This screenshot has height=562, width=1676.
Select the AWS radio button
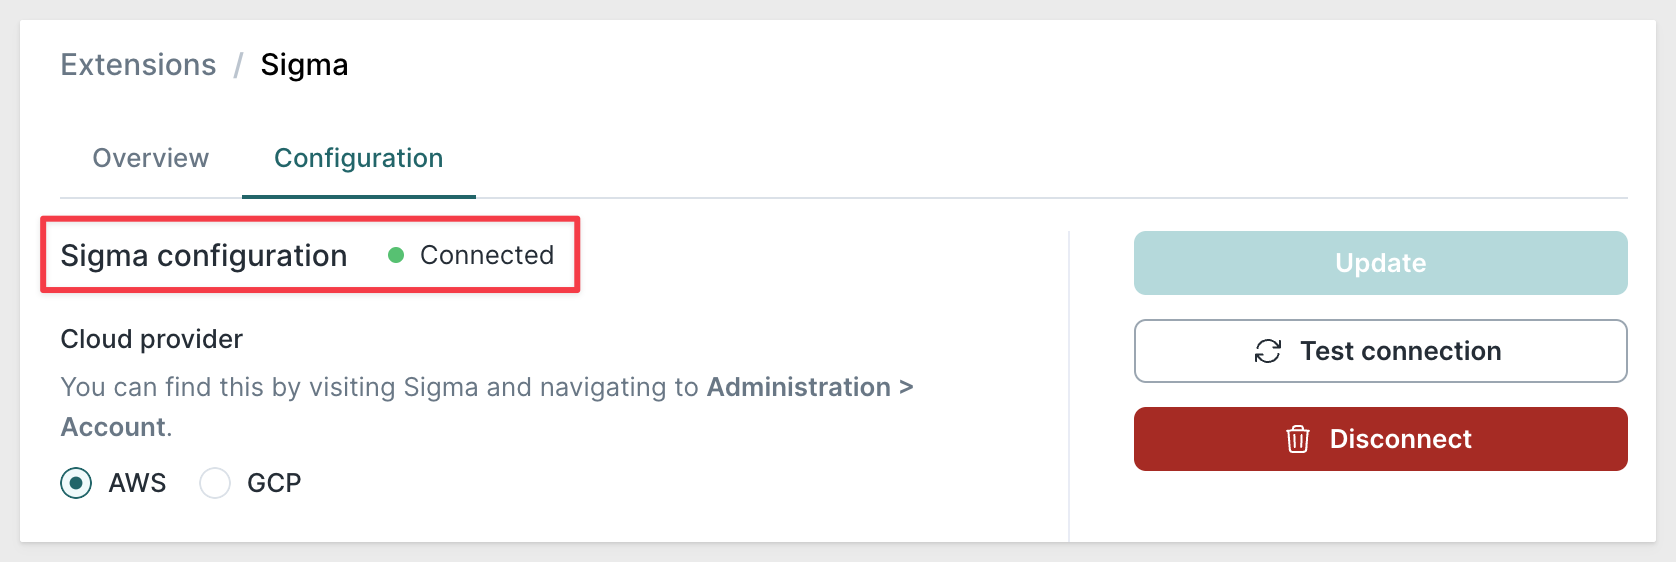point(76,483)
